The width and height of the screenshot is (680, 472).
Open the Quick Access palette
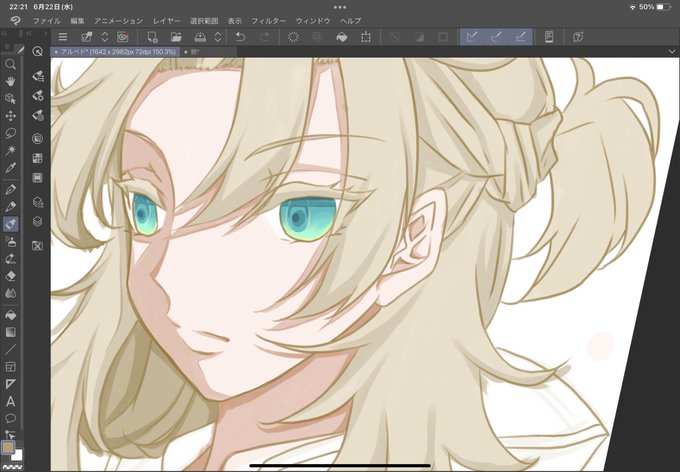[x=38, y=52]
